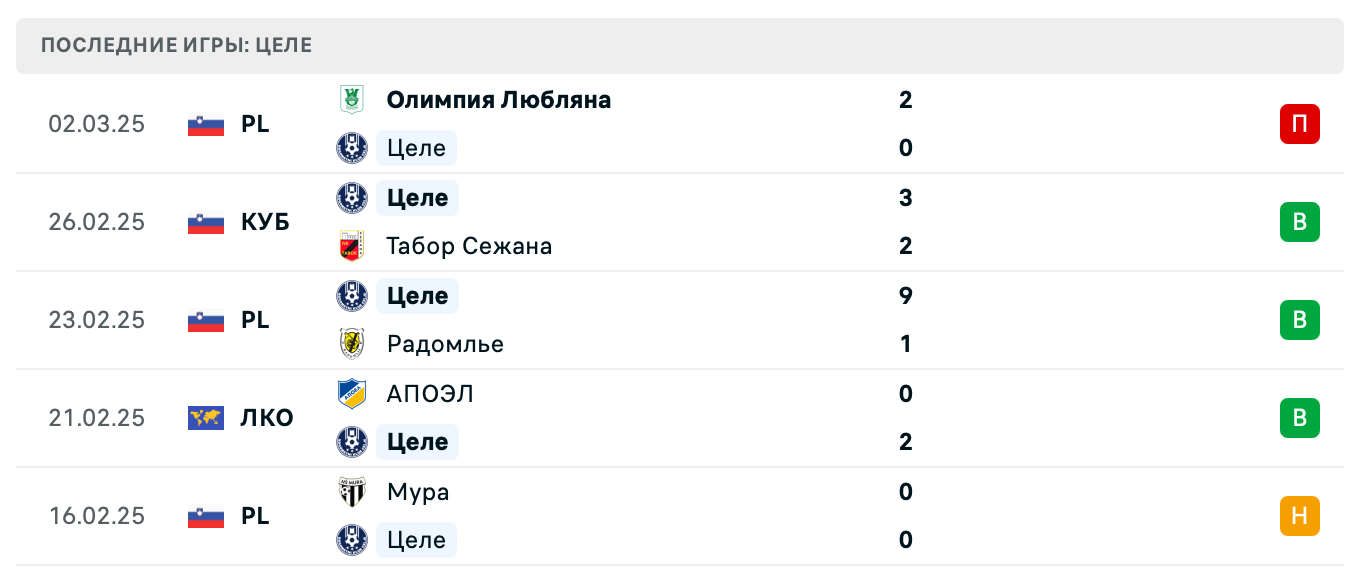Click the red П result badge

1299,124
